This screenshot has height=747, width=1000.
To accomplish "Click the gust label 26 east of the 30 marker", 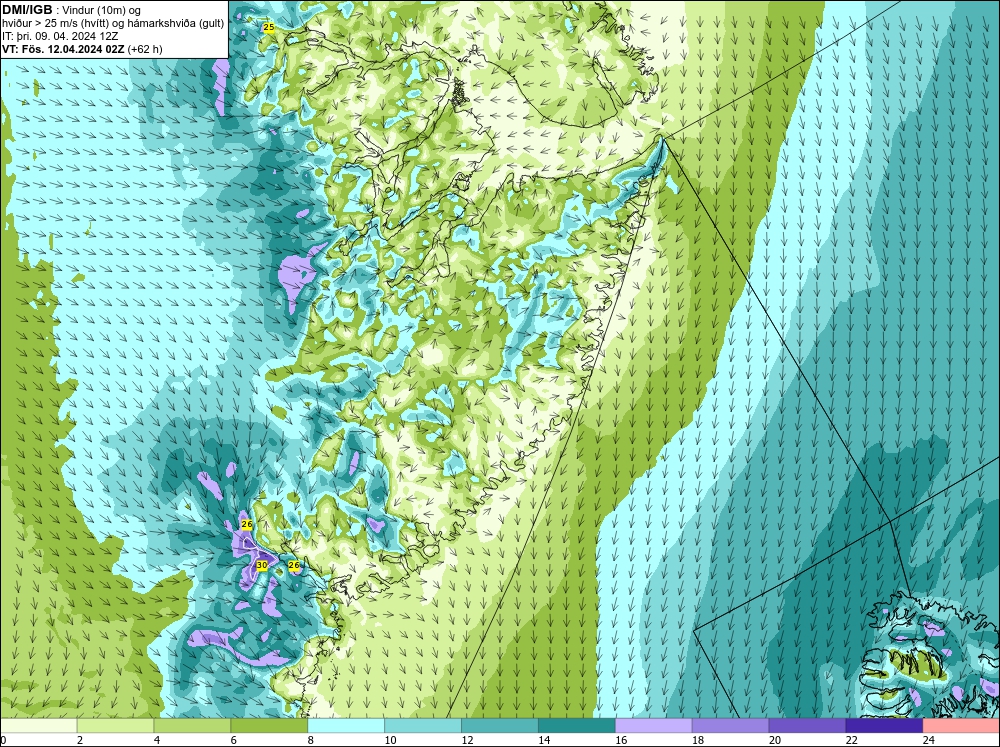I will point(294,565).
